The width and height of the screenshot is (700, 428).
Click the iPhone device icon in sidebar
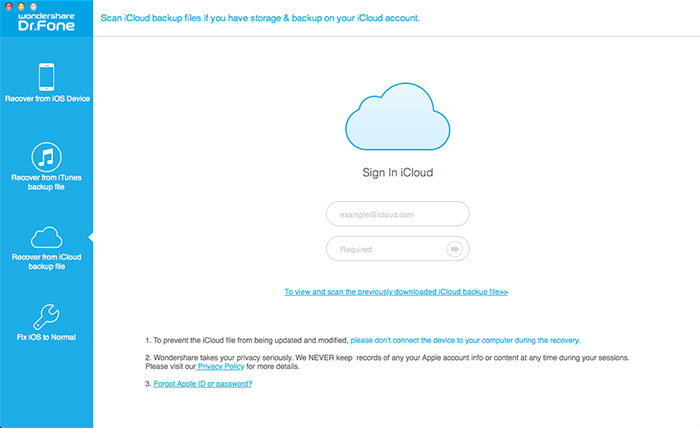(46, 77)
